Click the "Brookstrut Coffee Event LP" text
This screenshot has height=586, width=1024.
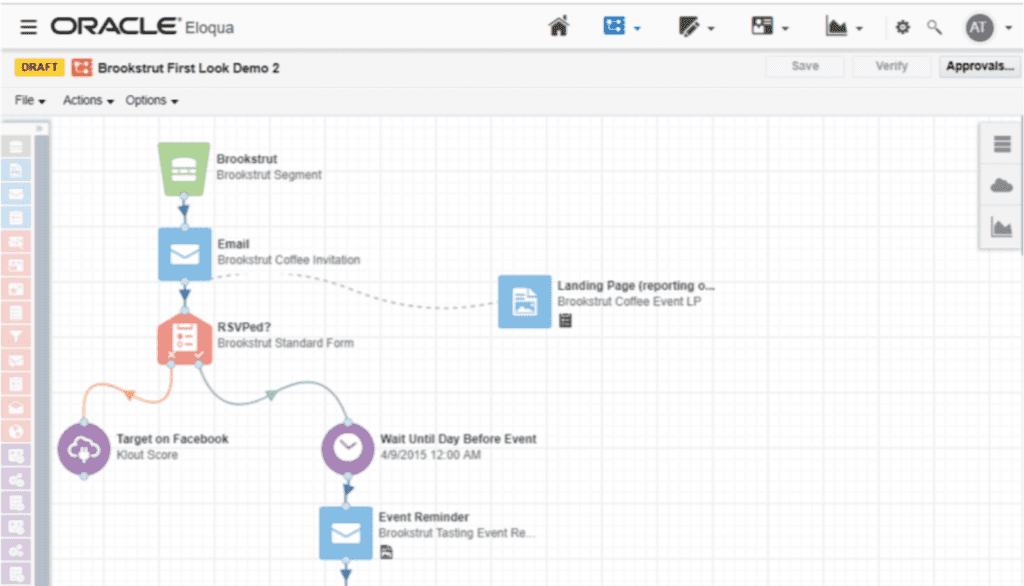pyautogui.click(x=629, y=302)
